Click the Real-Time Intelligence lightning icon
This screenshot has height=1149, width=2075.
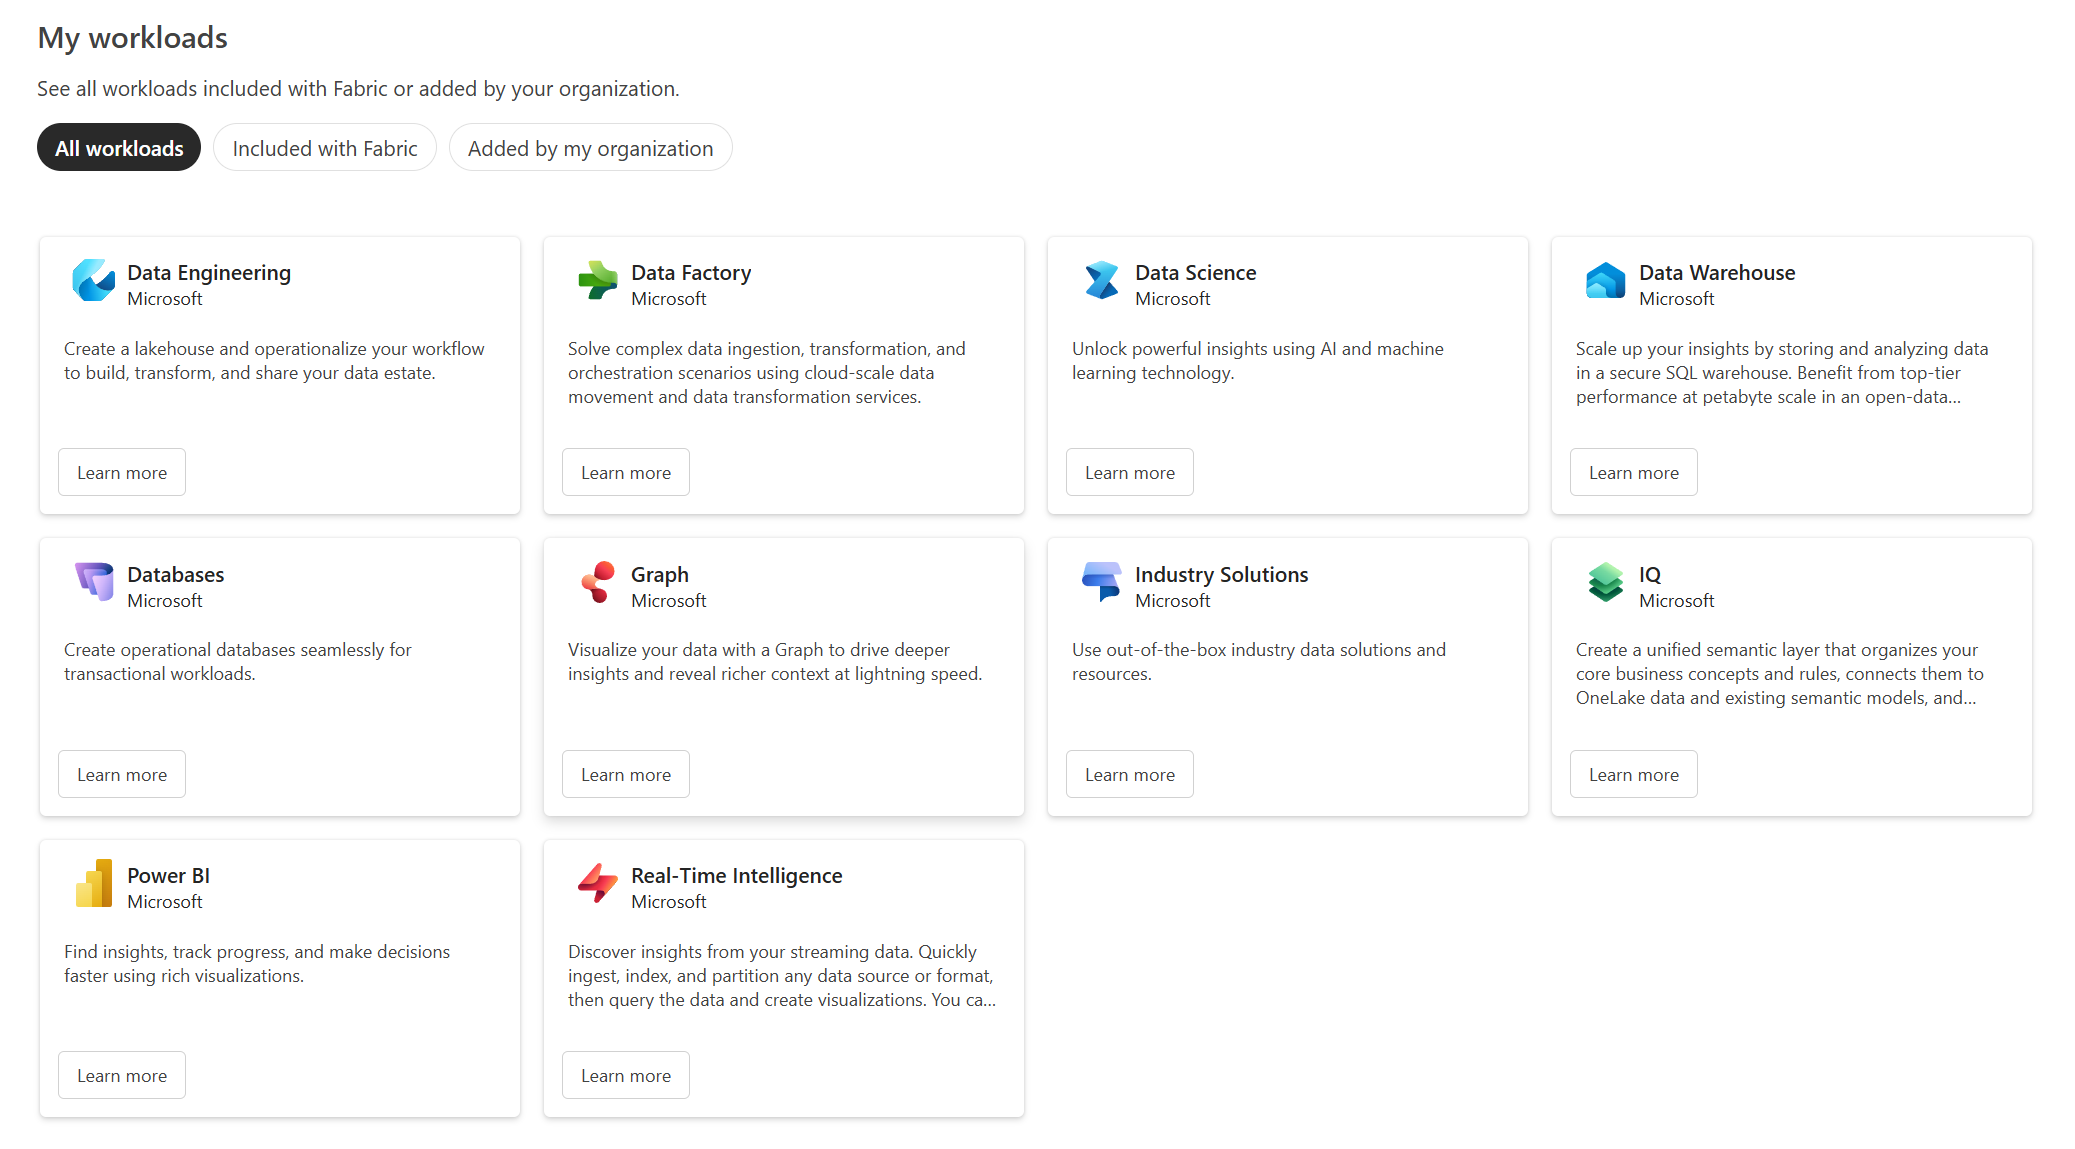[598, 883]
